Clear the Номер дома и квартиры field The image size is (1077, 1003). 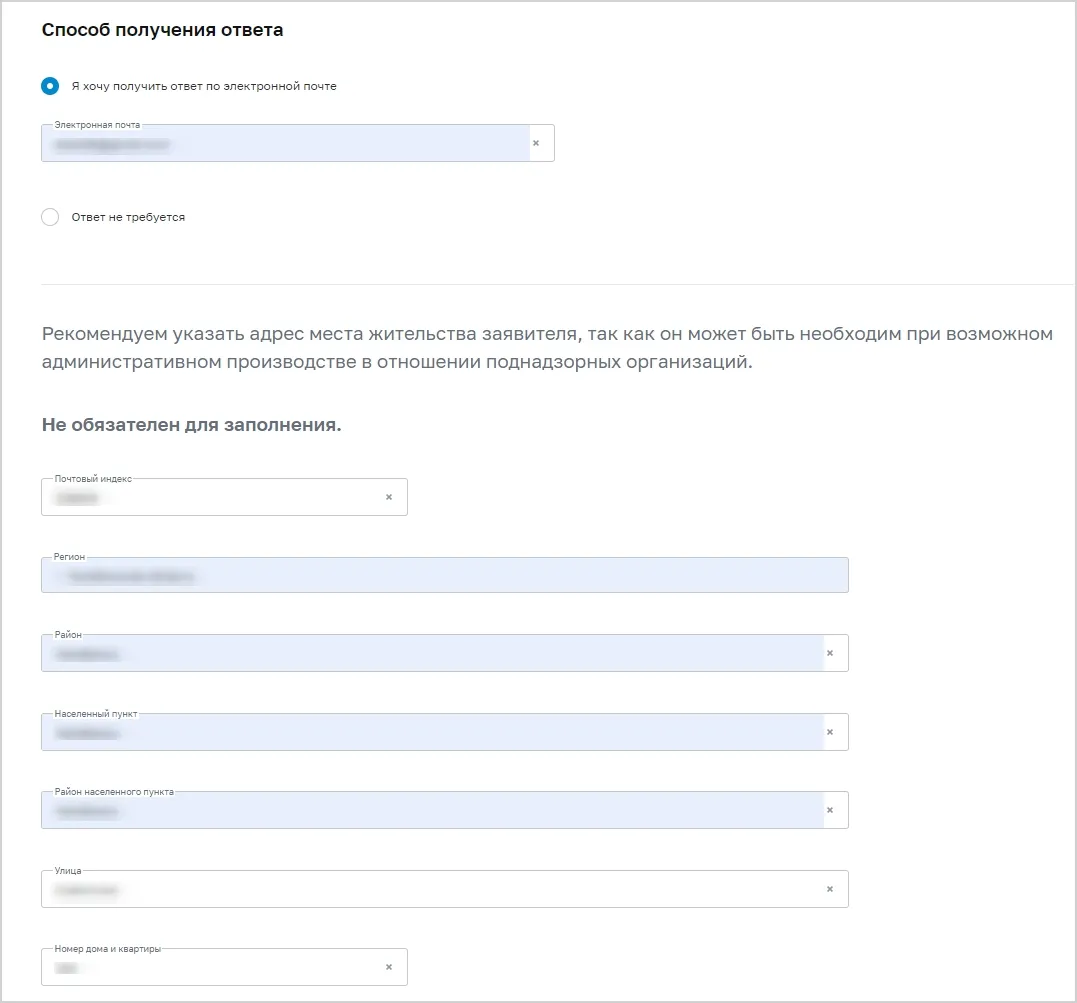[x=389, y=967]
